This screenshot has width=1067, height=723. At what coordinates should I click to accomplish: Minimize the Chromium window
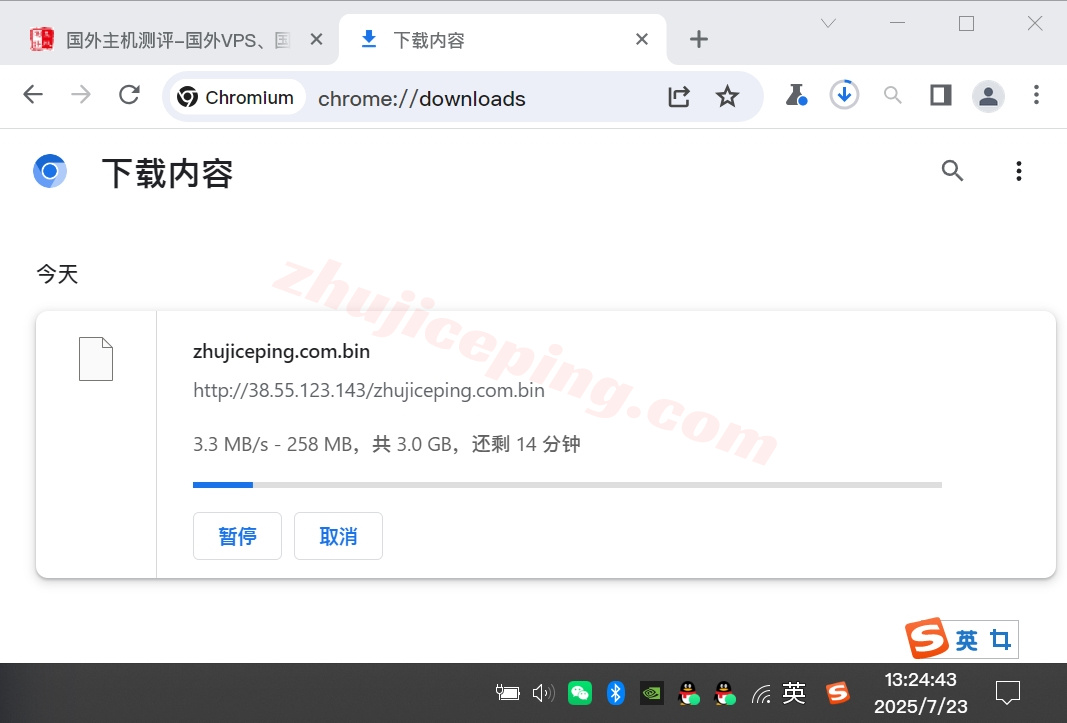898,23
